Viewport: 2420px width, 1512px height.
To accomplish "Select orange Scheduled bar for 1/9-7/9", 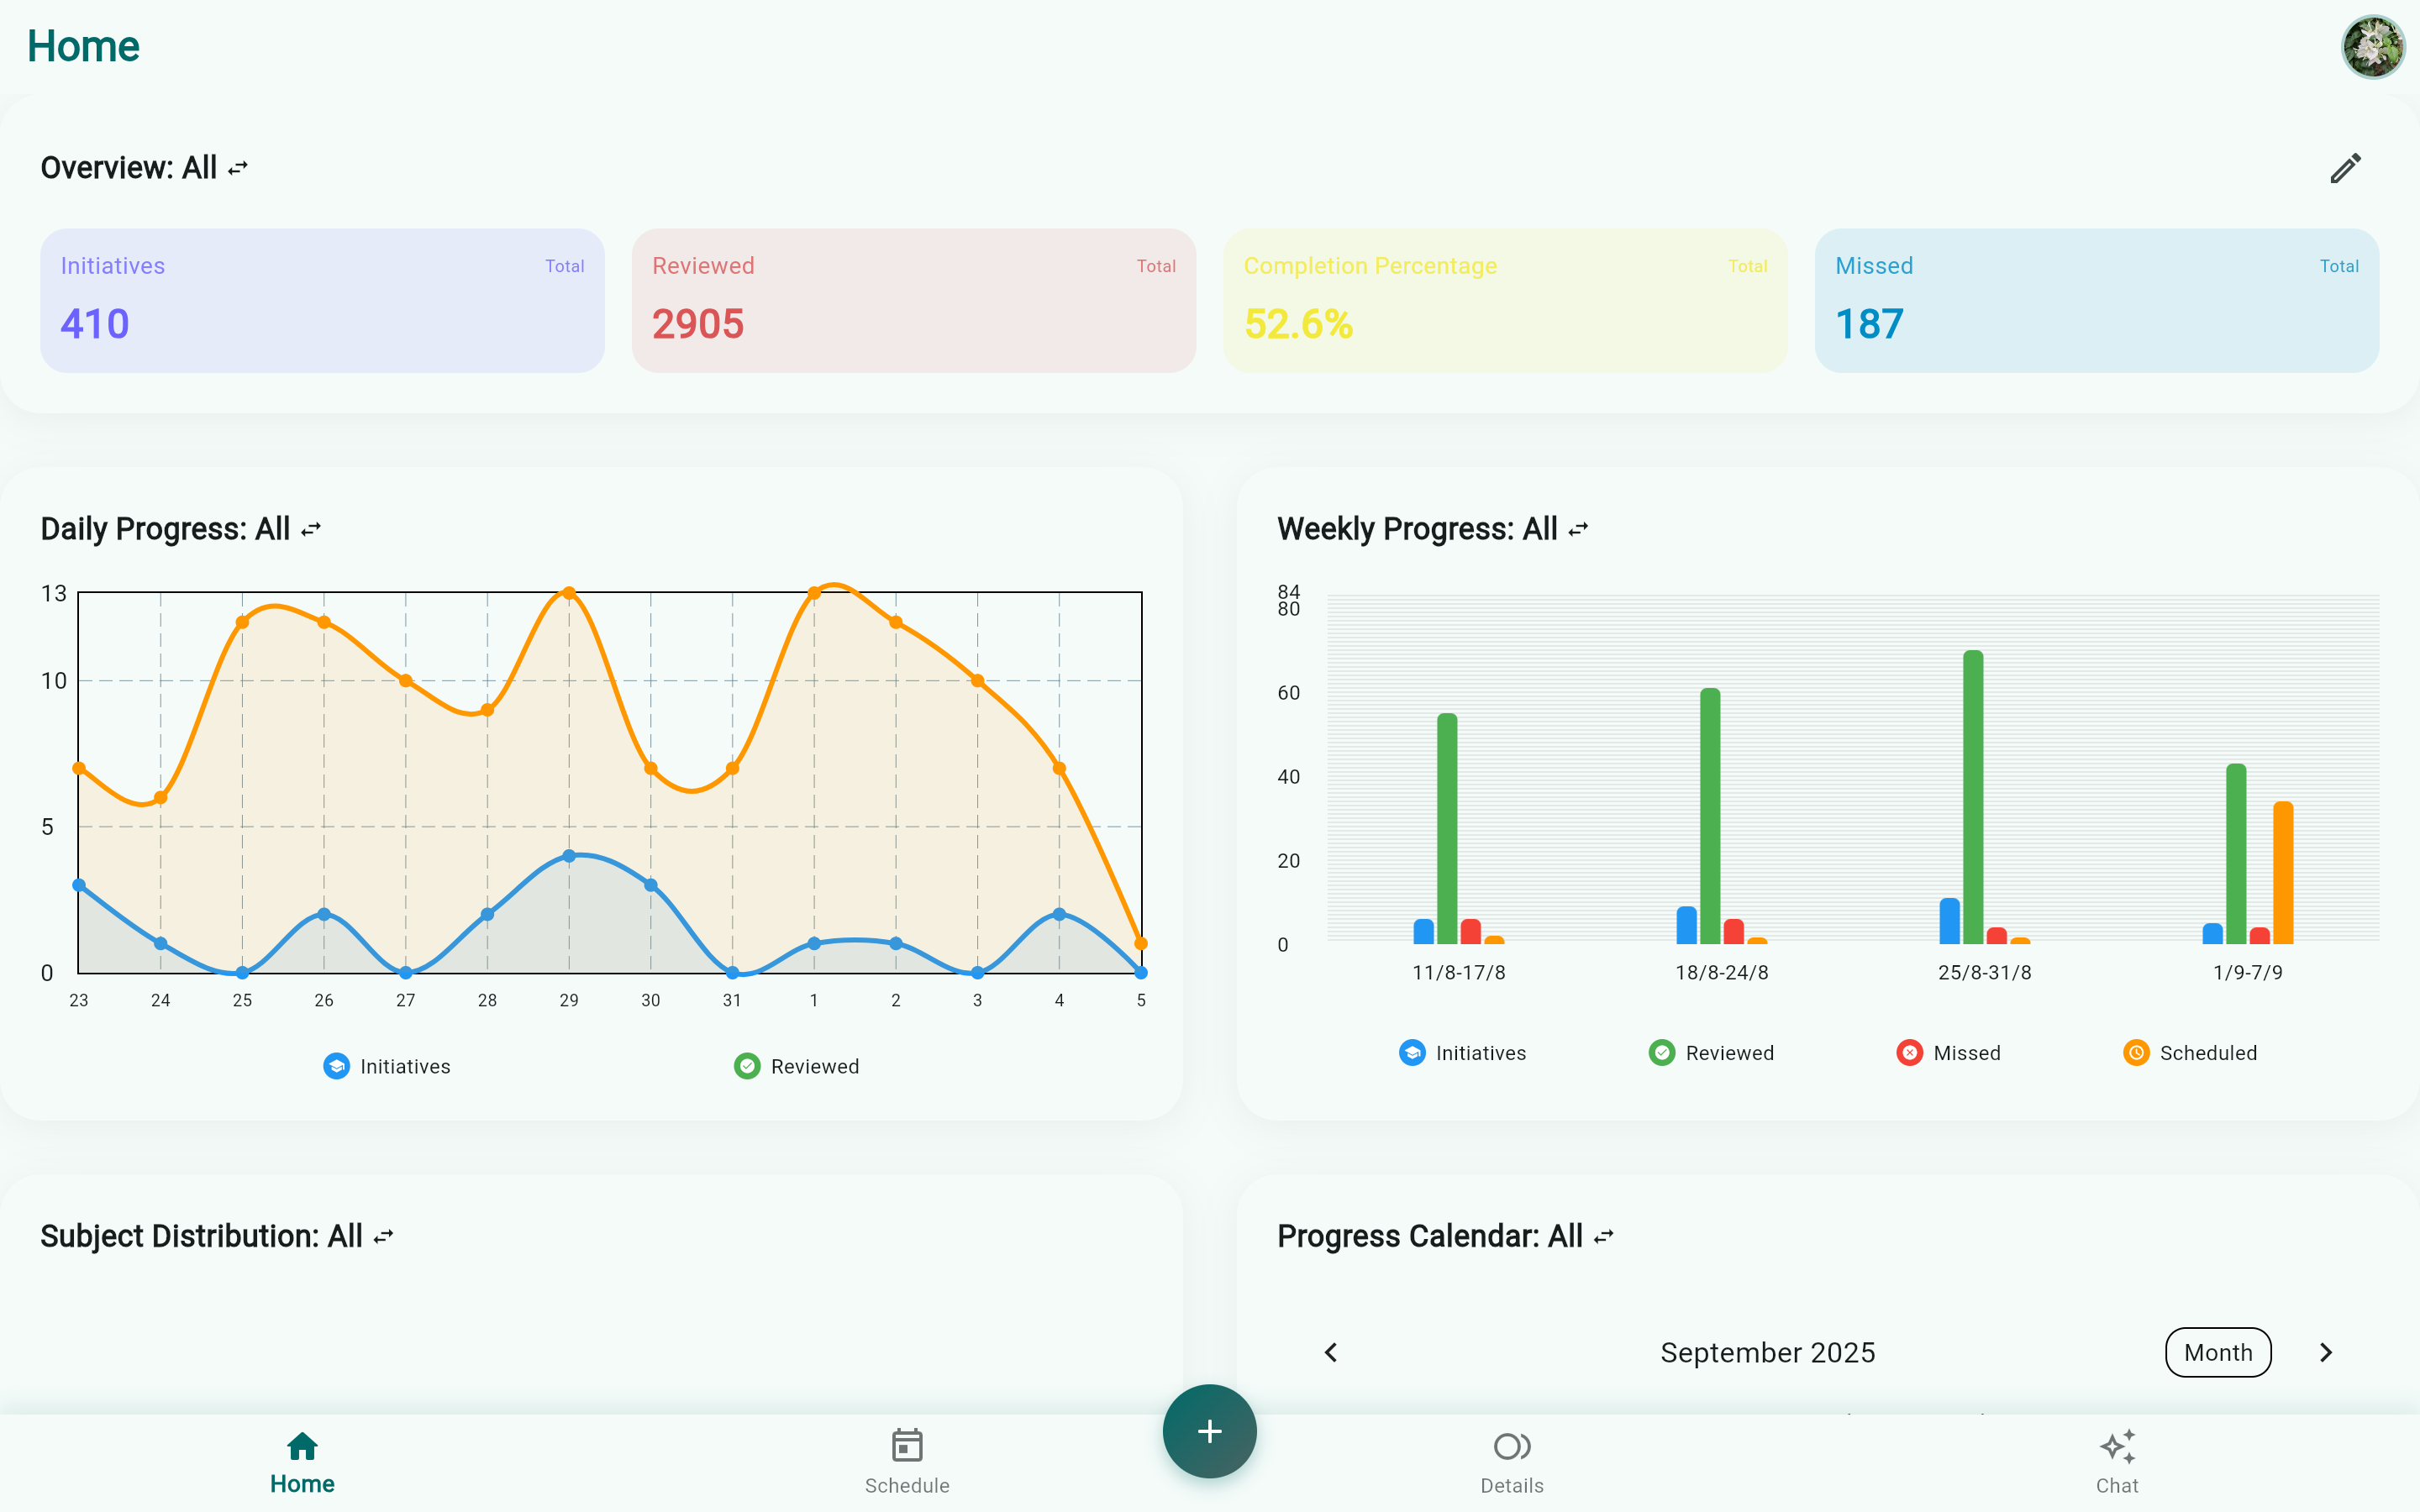I will click(x=2283, y=872).
